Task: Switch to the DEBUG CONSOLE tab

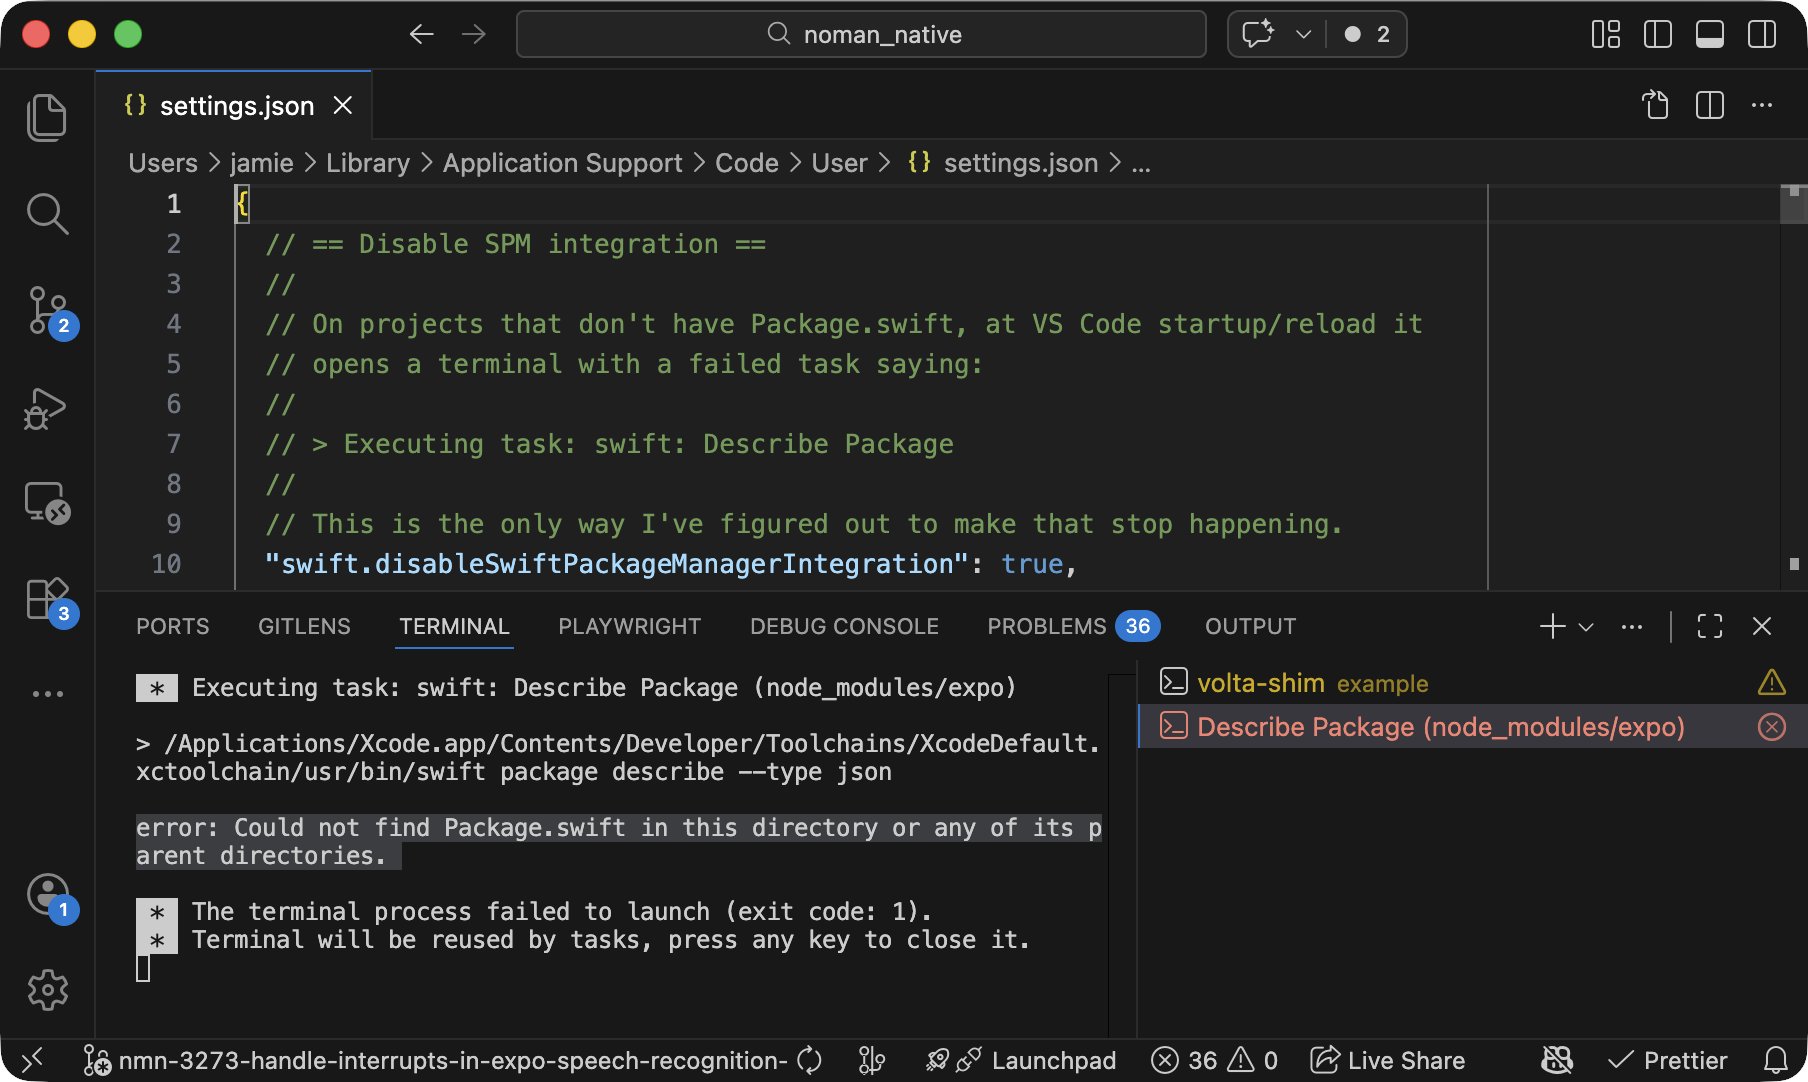Action: tap(844, 626)
